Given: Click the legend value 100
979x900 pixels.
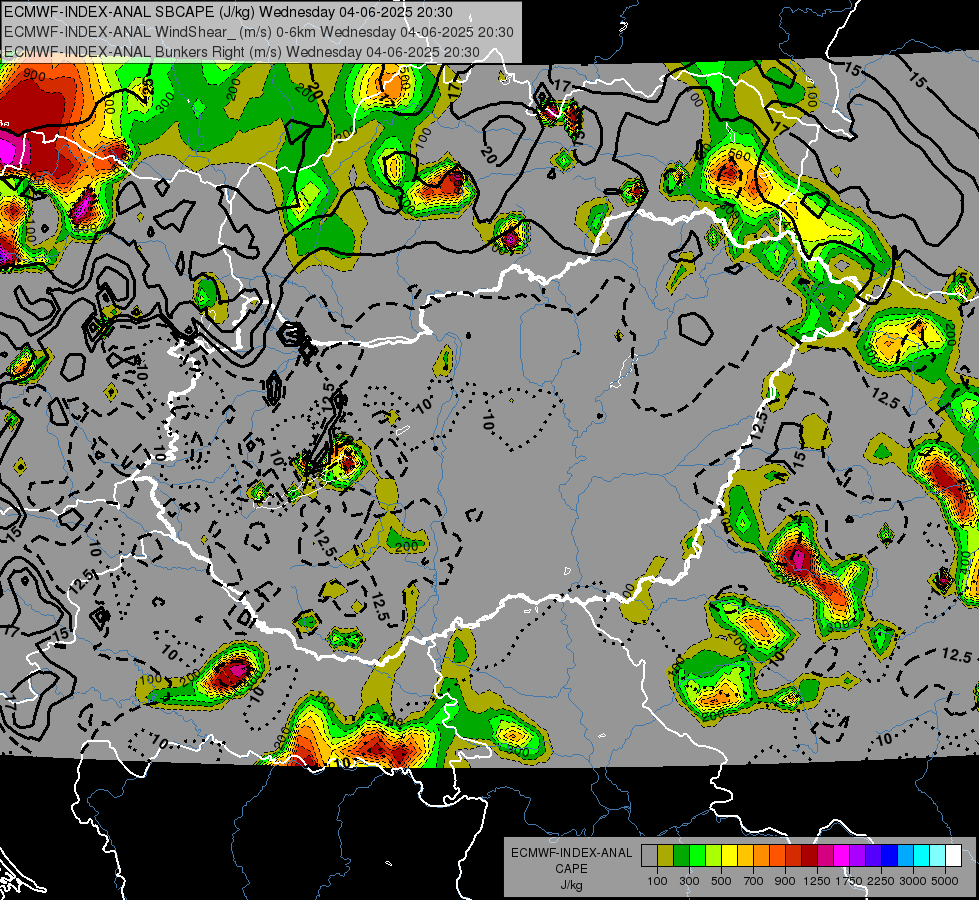Looking at the screenshot, I should point(657,881).
